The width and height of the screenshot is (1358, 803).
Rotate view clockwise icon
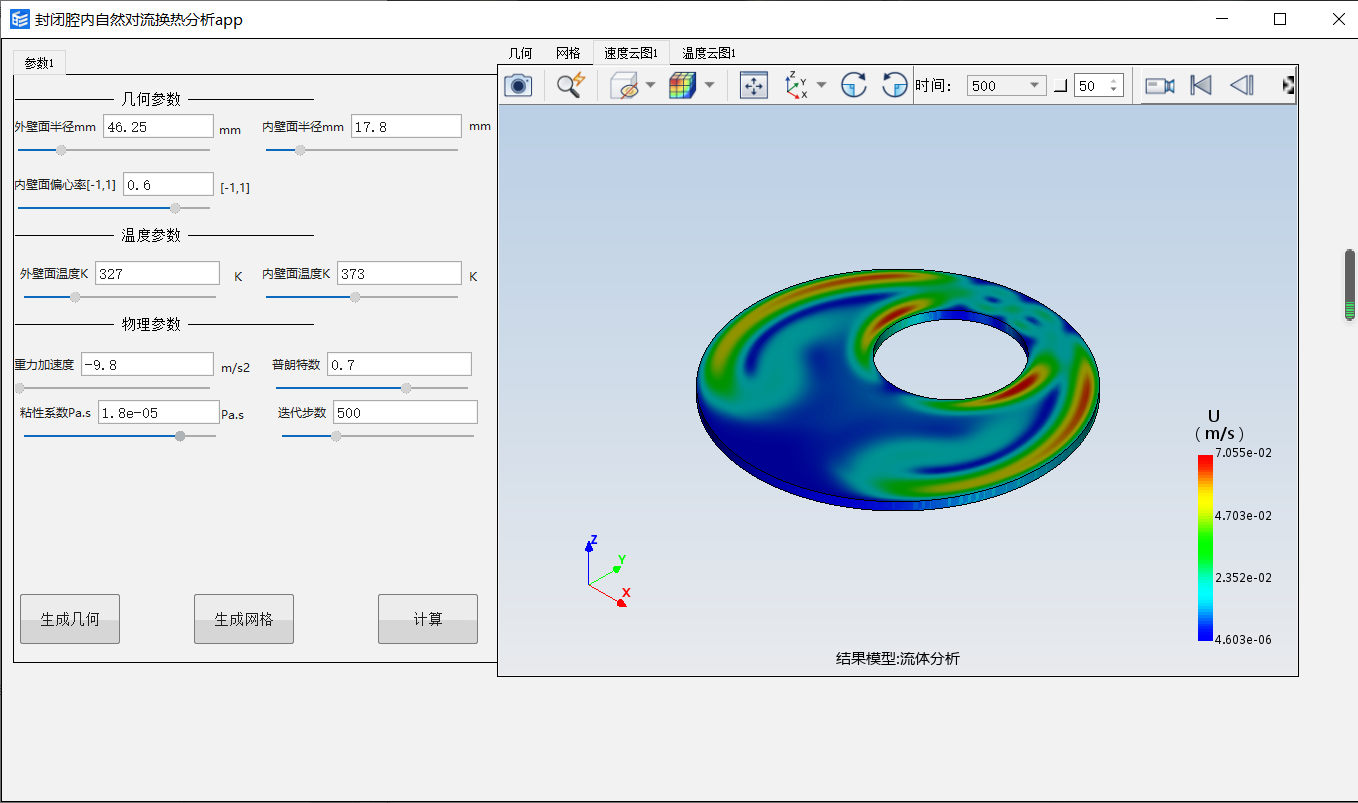coord(853,85)
